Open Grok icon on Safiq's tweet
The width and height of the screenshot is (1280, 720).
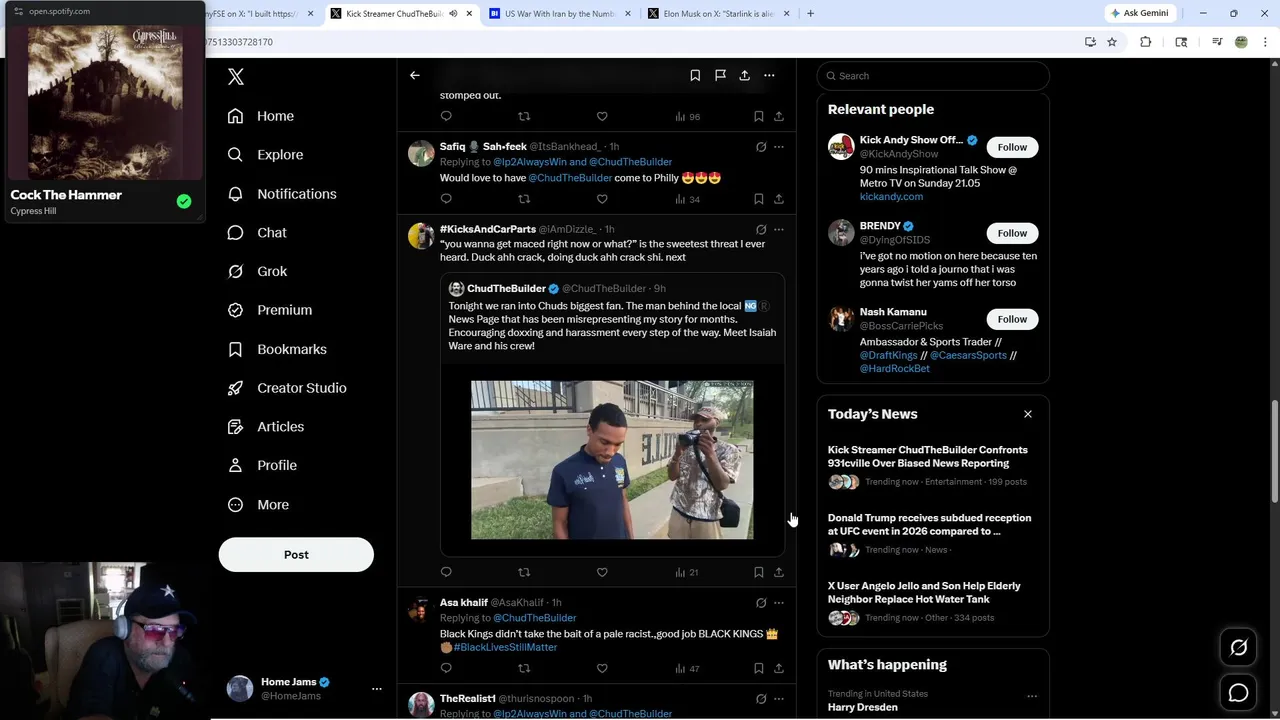[761, 147]
